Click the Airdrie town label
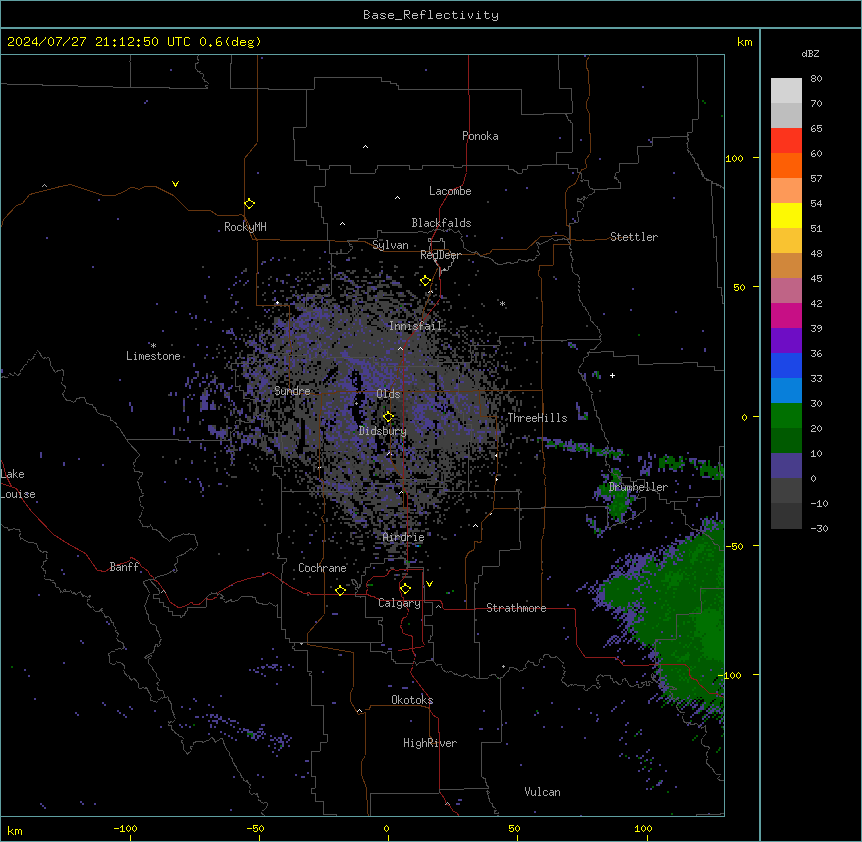 [x=403, y=537]
